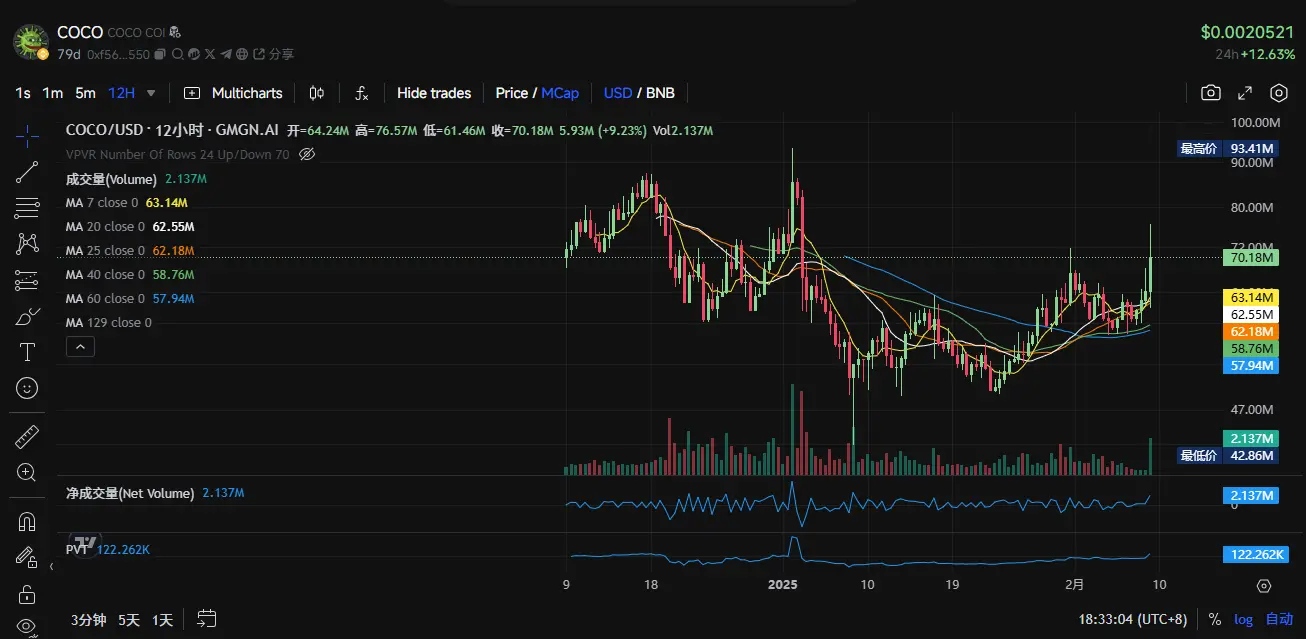Open the fx indicators menu
The image size is (1306, 639).
coord(362,93)
